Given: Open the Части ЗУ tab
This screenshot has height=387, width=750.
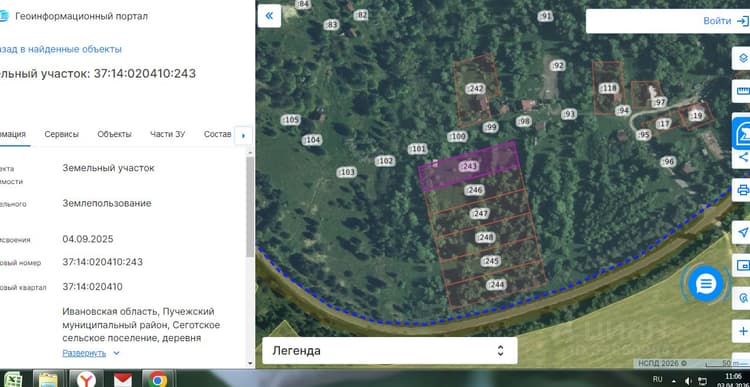Looking at the screenshot, I should pos(167,134).
